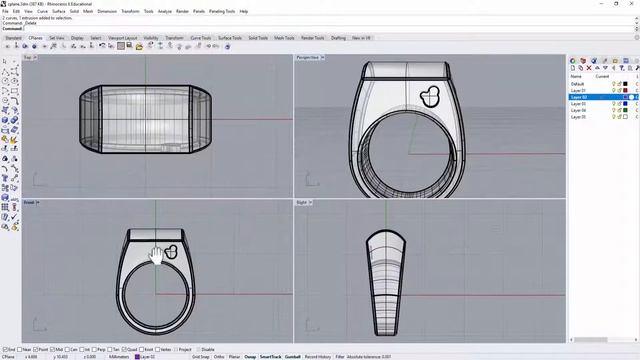Image resolution: width=640 pixels, height=360 pixels.
Task: Click the named CPlanes gray square icon
Action: [x=121, y=46]
